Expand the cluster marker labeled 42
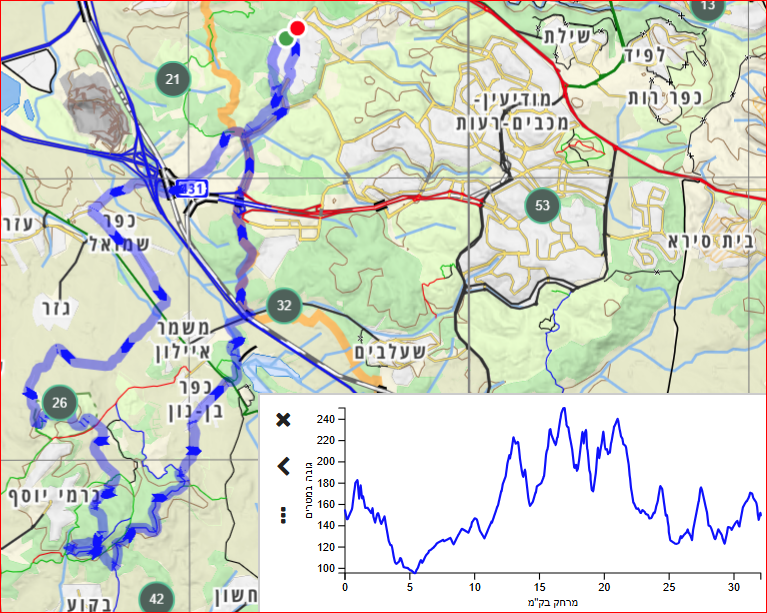 tap(156, 598)
